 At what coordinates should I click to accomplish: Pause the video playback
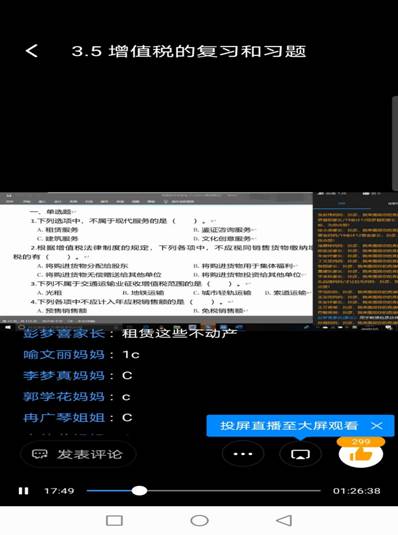[24, 491]
